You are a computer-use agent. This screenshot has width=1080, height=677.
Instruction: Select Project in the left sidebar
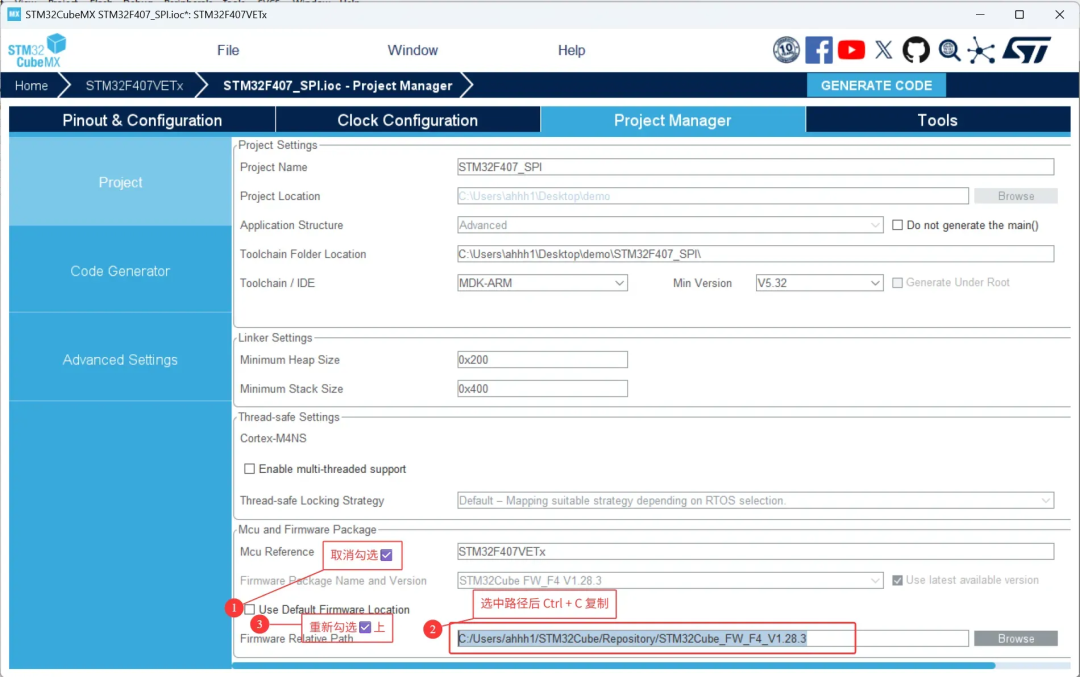click(x=121, y=183)
